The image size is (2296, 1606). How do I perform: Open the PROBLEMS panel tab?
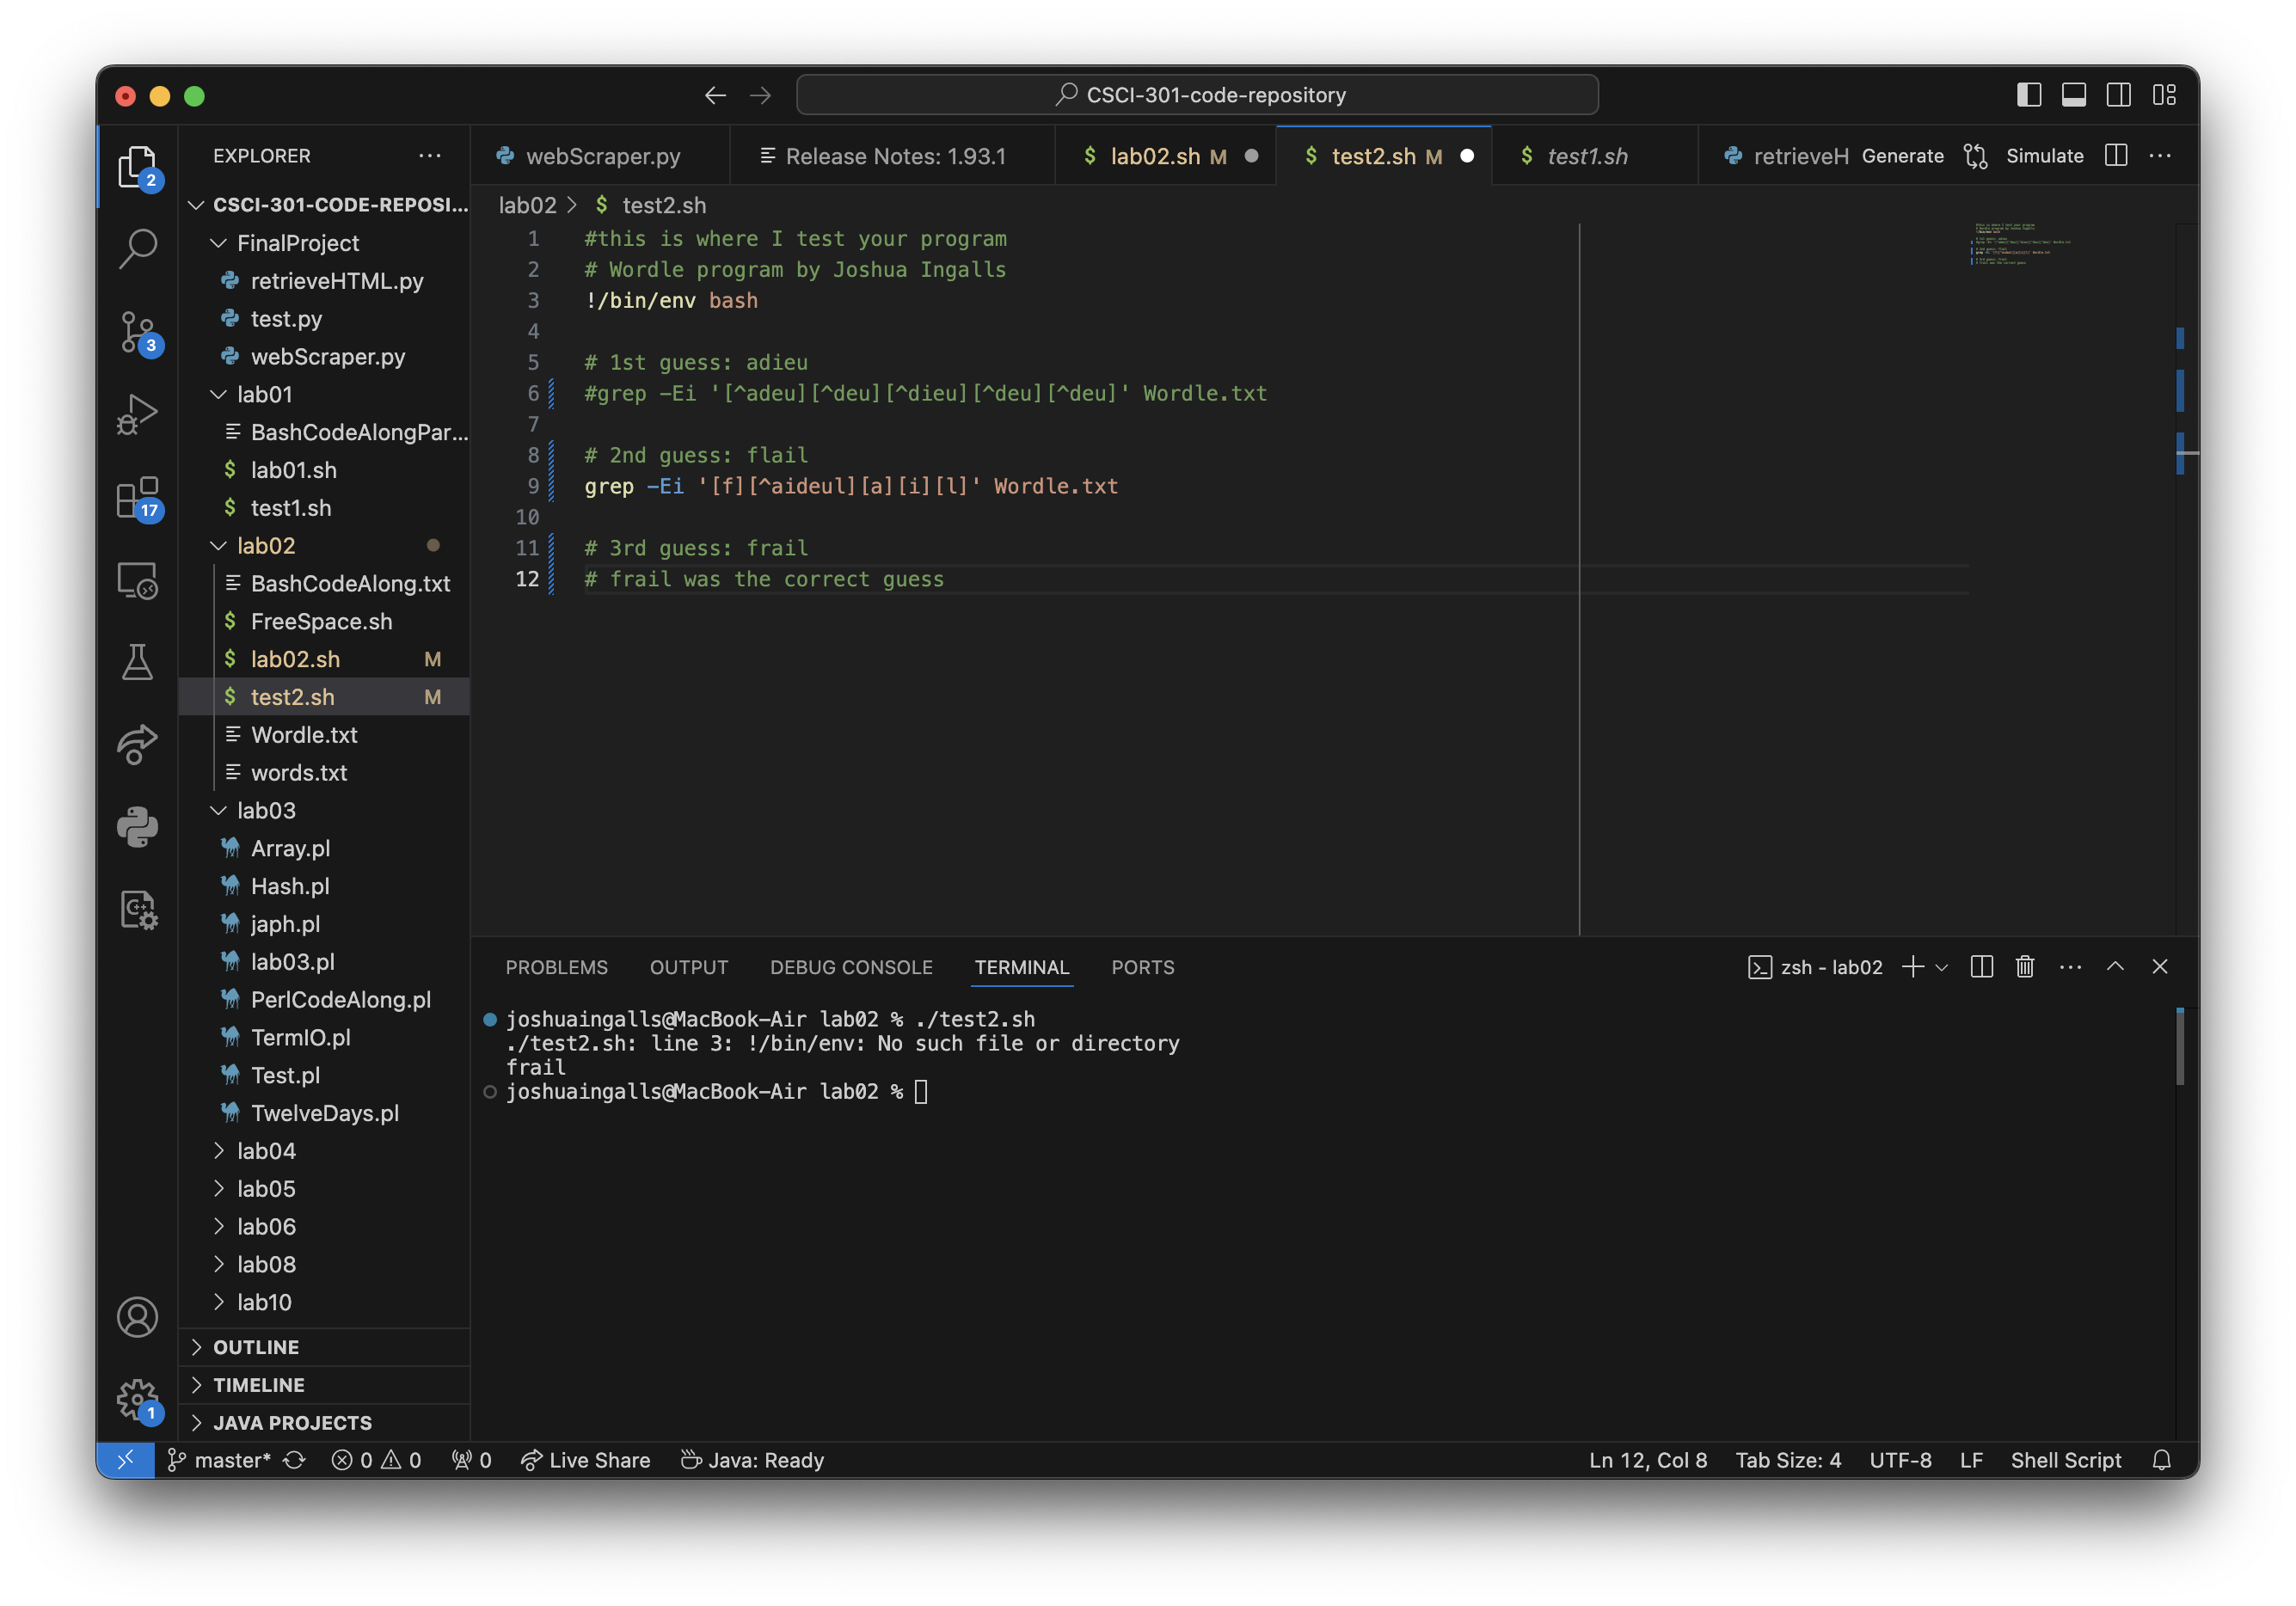(x=556, y=967)
